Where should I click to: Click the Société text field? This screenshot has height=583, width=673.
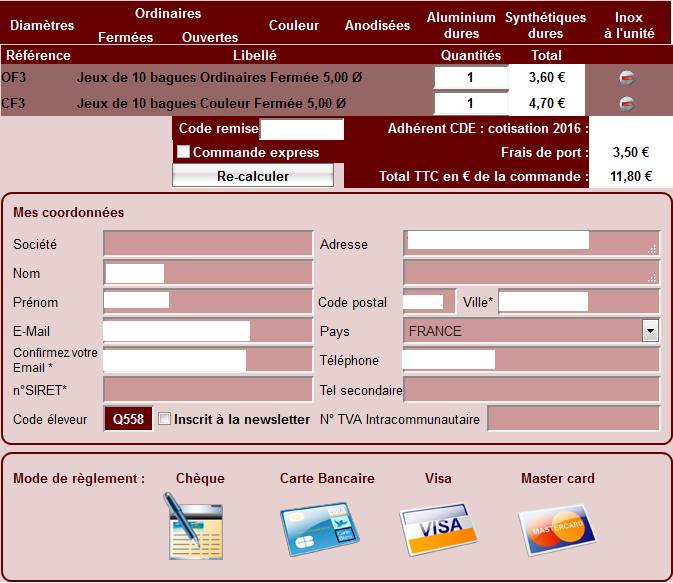tap(208, 244)
